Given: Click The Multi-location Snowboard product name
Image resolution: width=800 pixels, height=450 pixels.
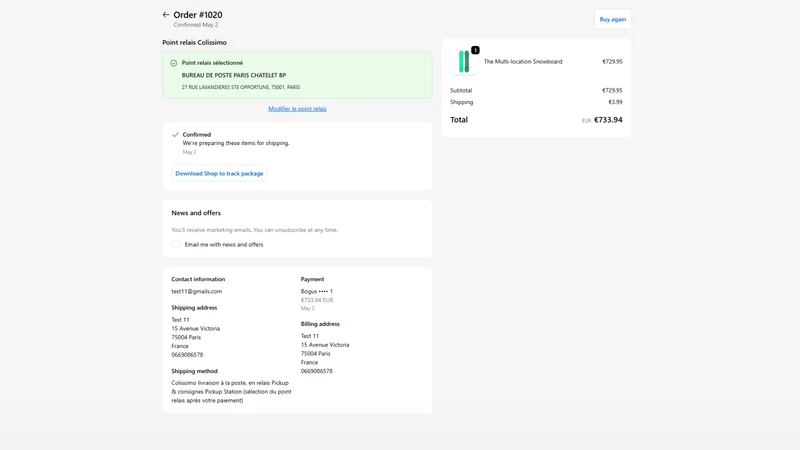Looking at the screenshot, I should click(523, 61).
